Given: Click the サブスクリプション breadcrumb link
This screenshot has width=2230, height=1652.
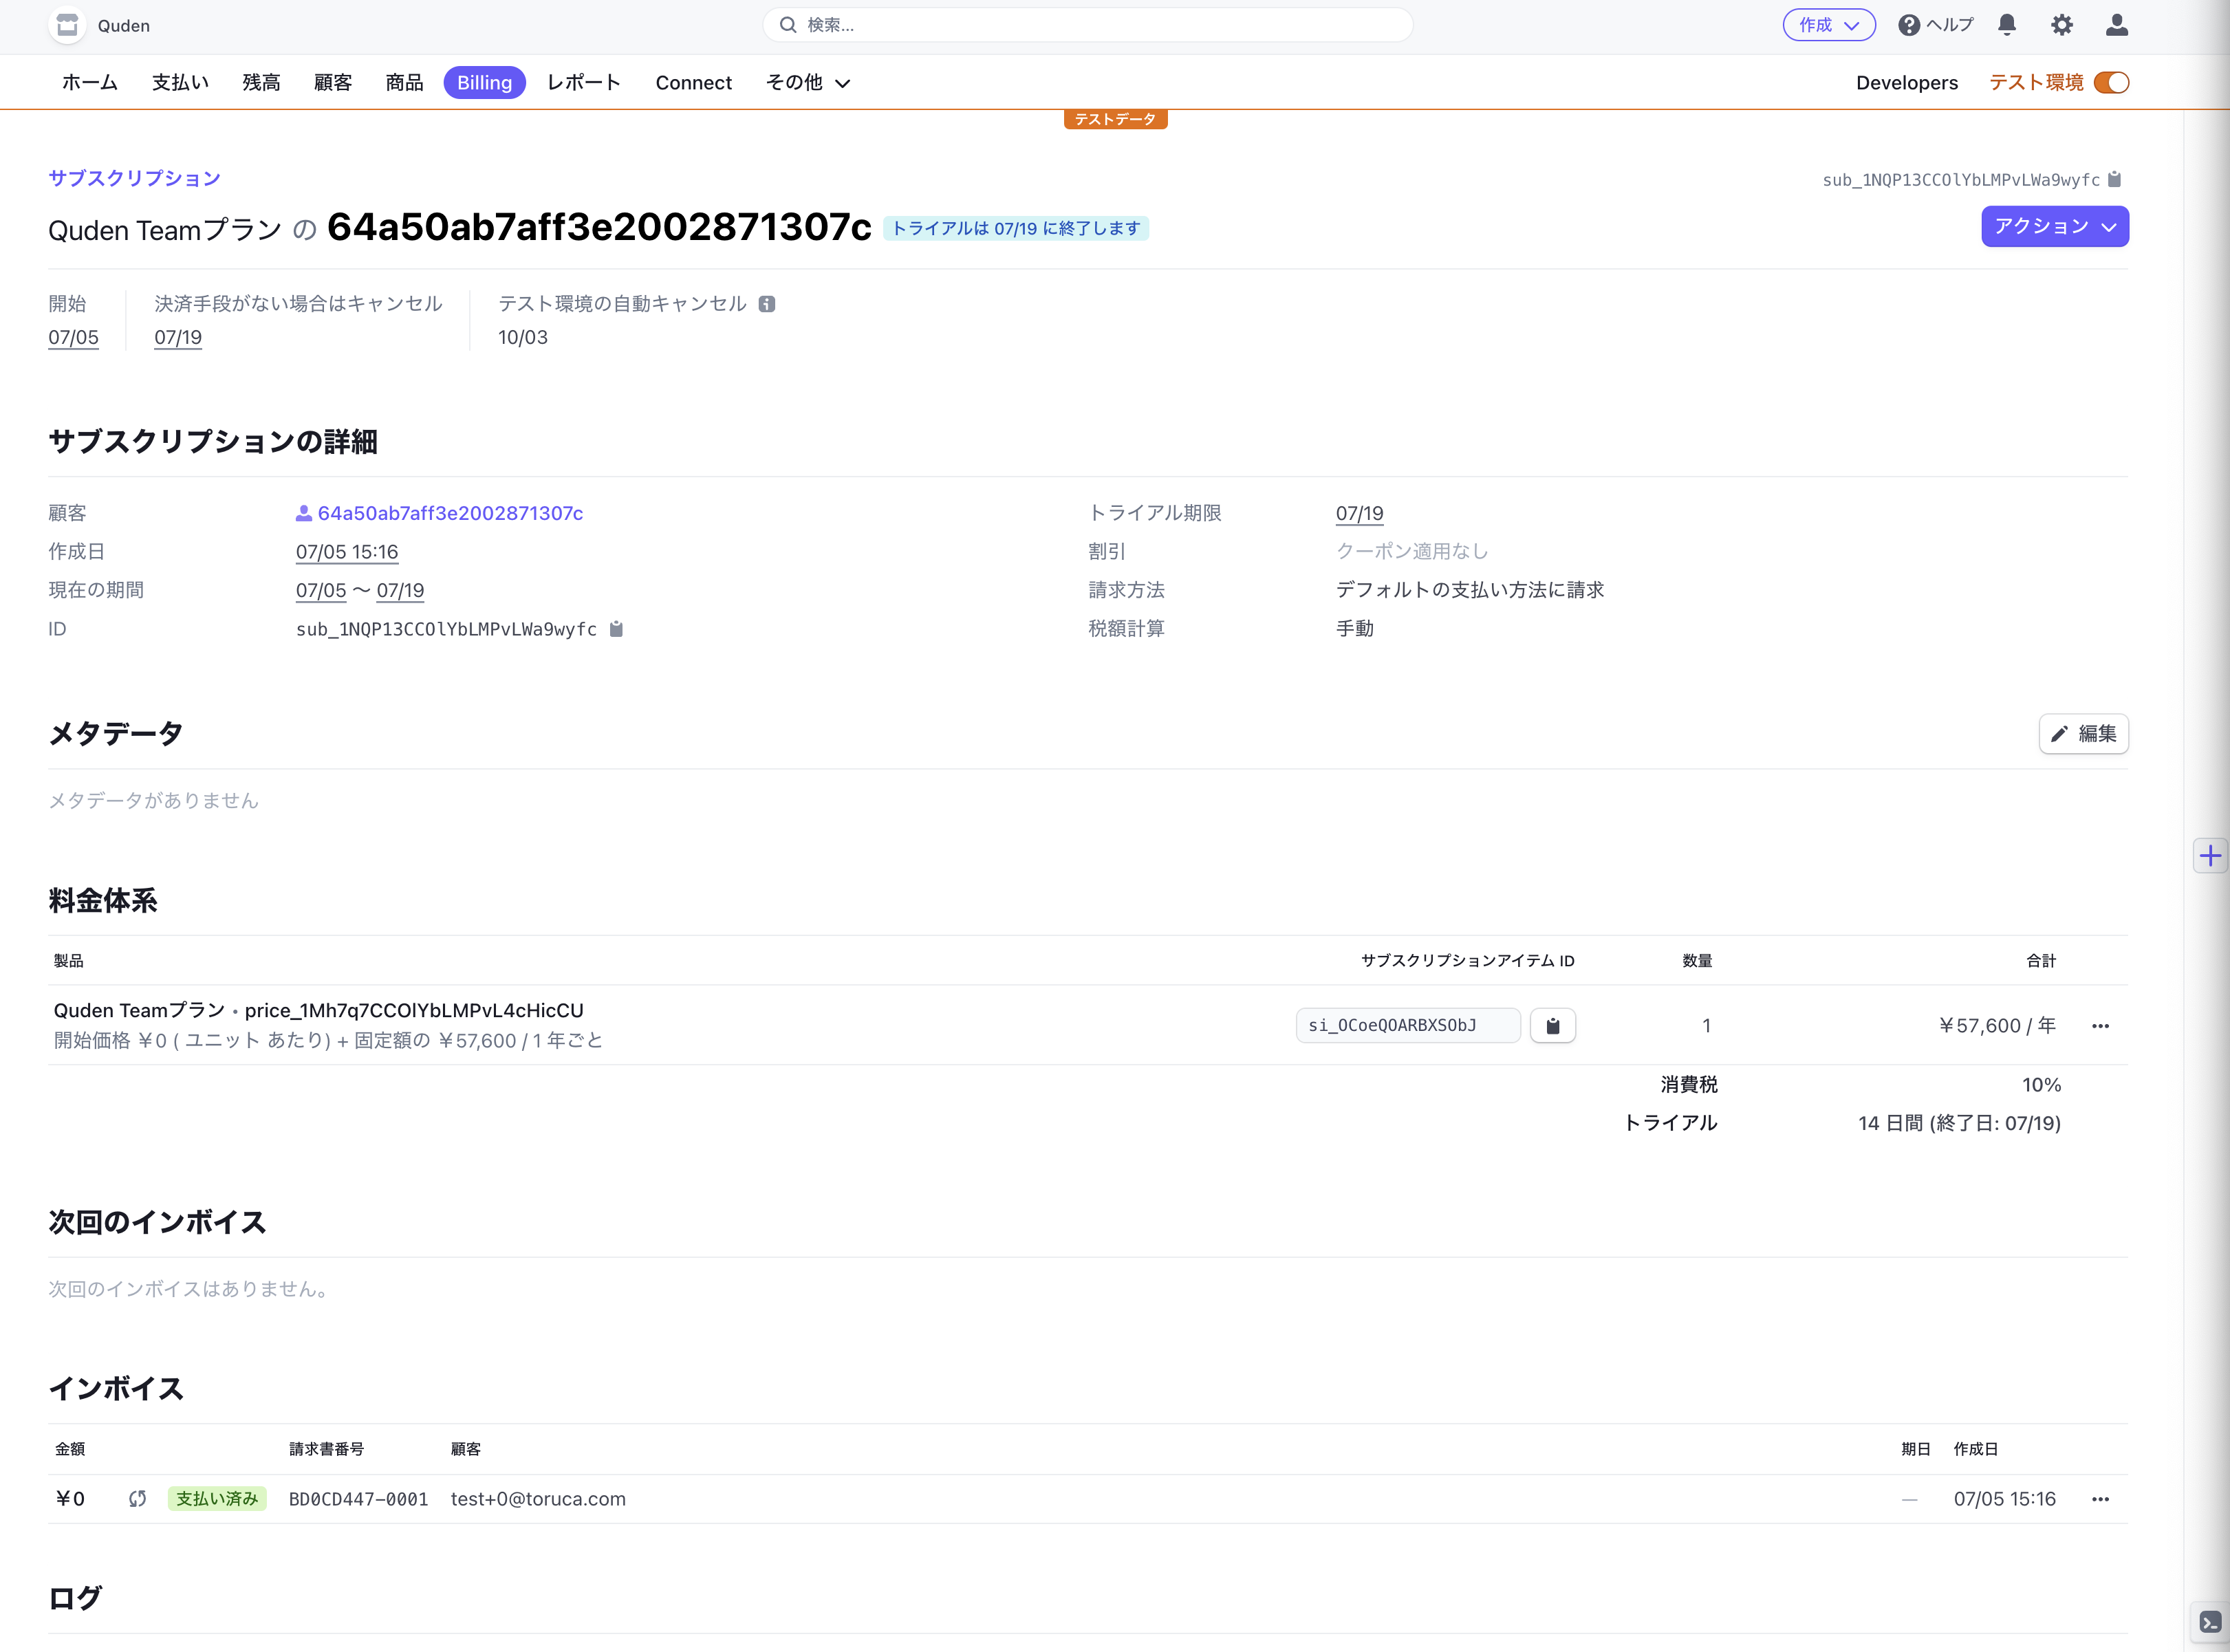Looking at the screenshot, I should [134, 178].
